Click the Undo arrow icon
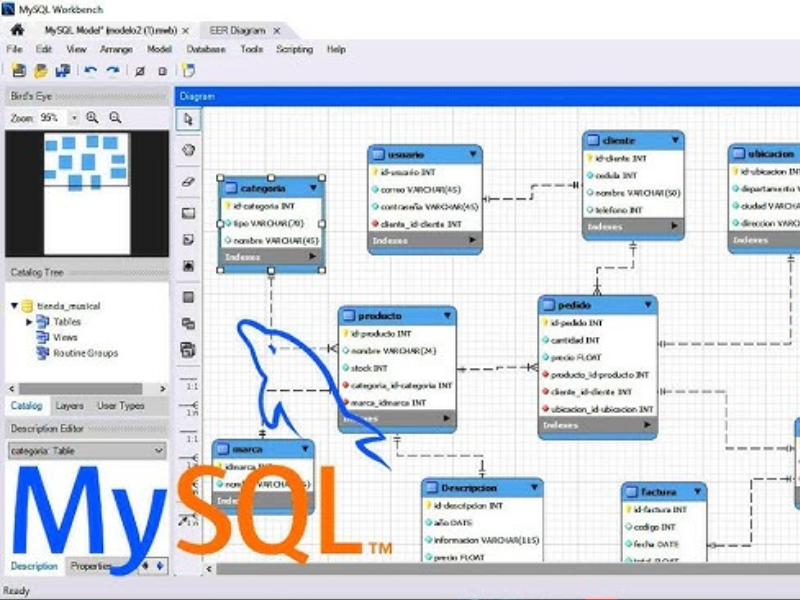Screen dimensions: 800x600 coord(91,70)
